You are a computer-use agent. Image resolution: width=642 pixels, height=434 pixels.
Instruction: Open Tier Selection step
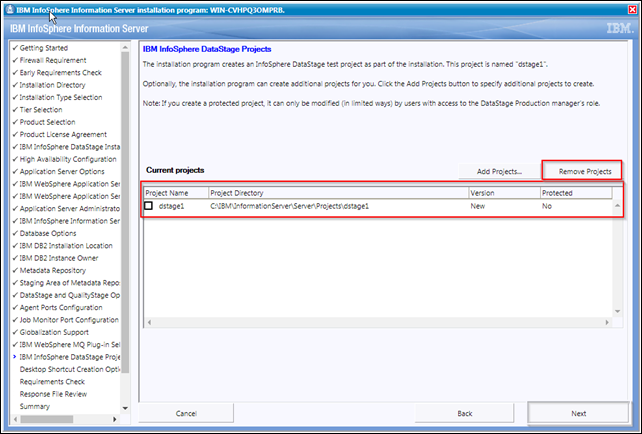click(41, 110)
